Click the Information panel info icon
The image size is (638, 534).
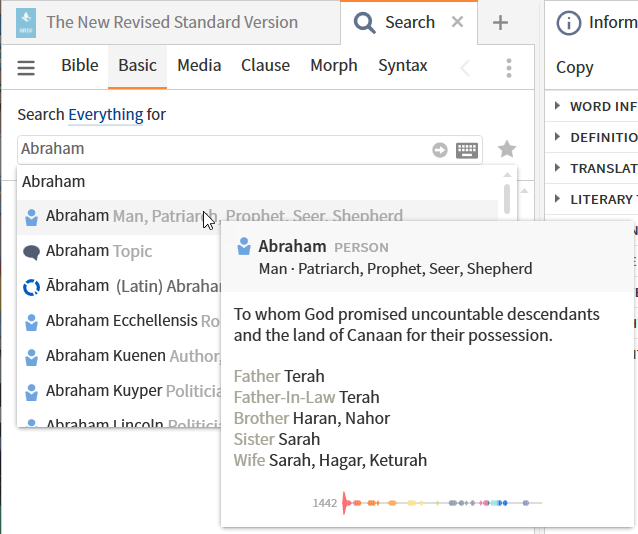(x=568, y=23)
